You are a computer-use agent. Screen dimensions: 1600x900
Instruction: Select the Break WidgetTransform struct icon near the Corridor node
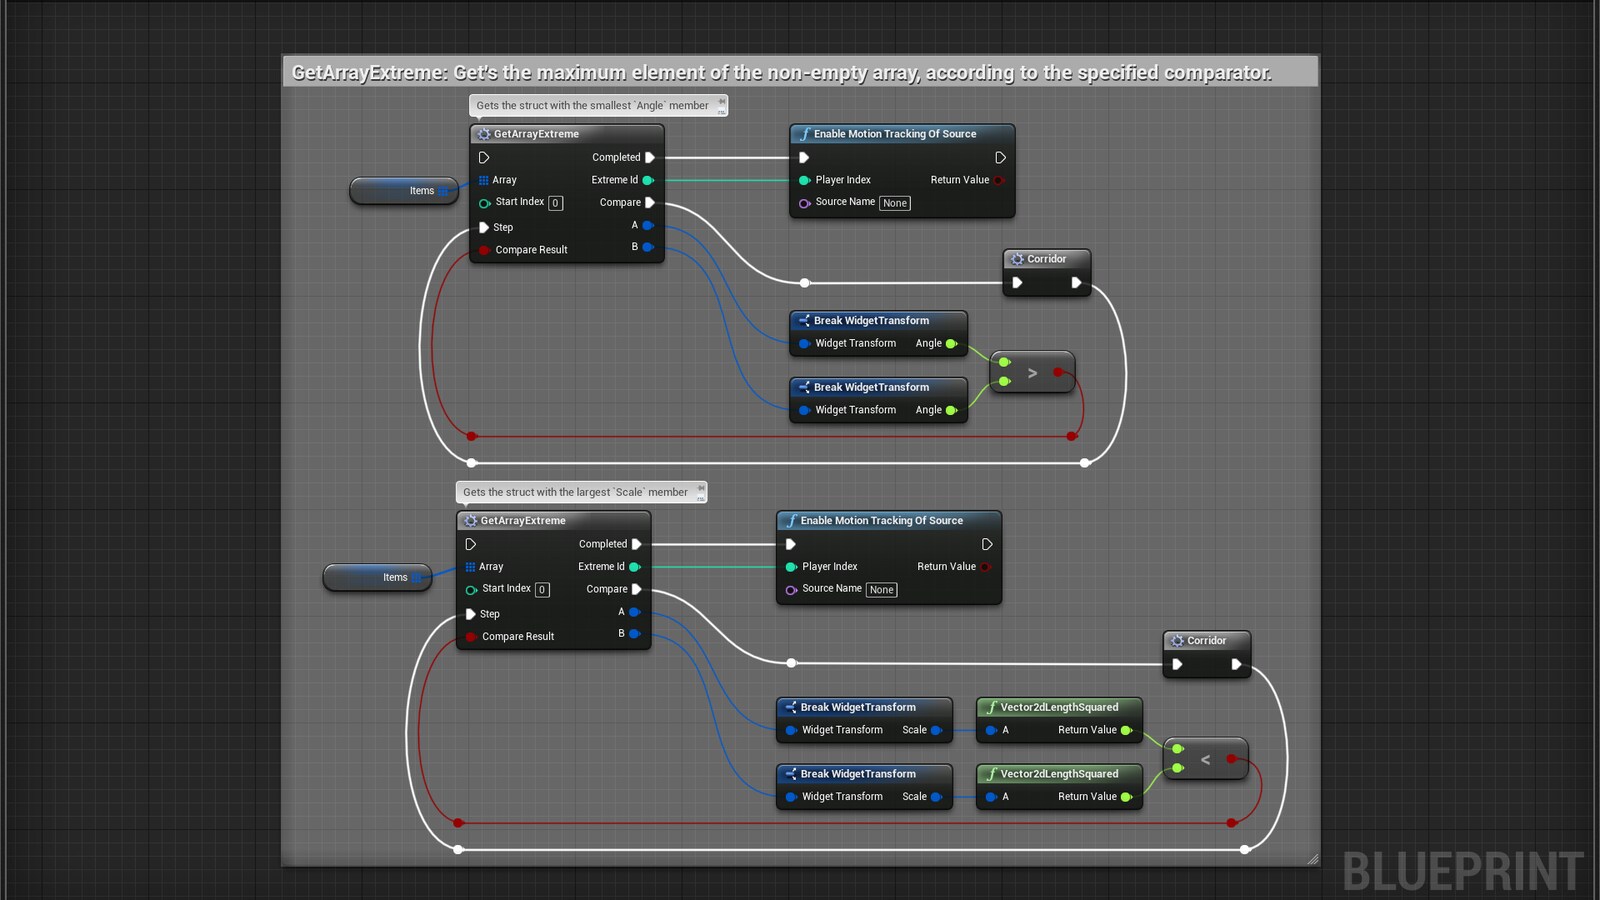click(805, 320)
